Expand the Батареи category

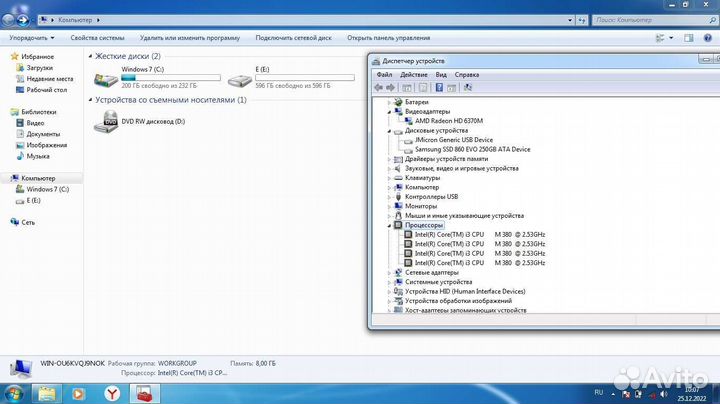pos(390,102)
